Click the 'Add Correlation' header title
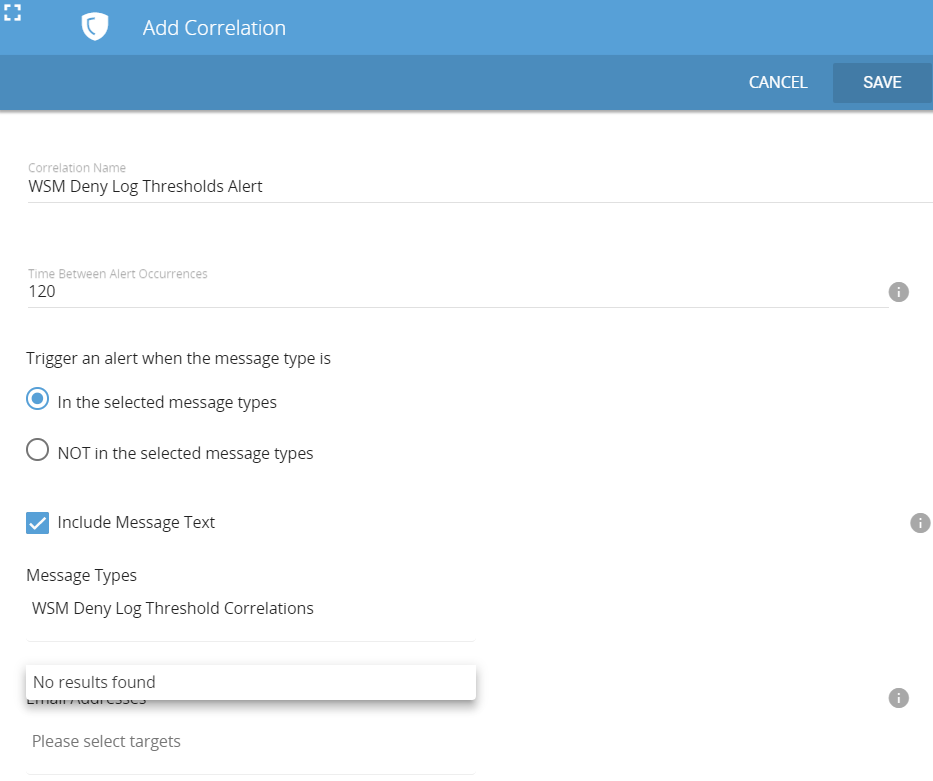The image size is (933, 781). 214,28
